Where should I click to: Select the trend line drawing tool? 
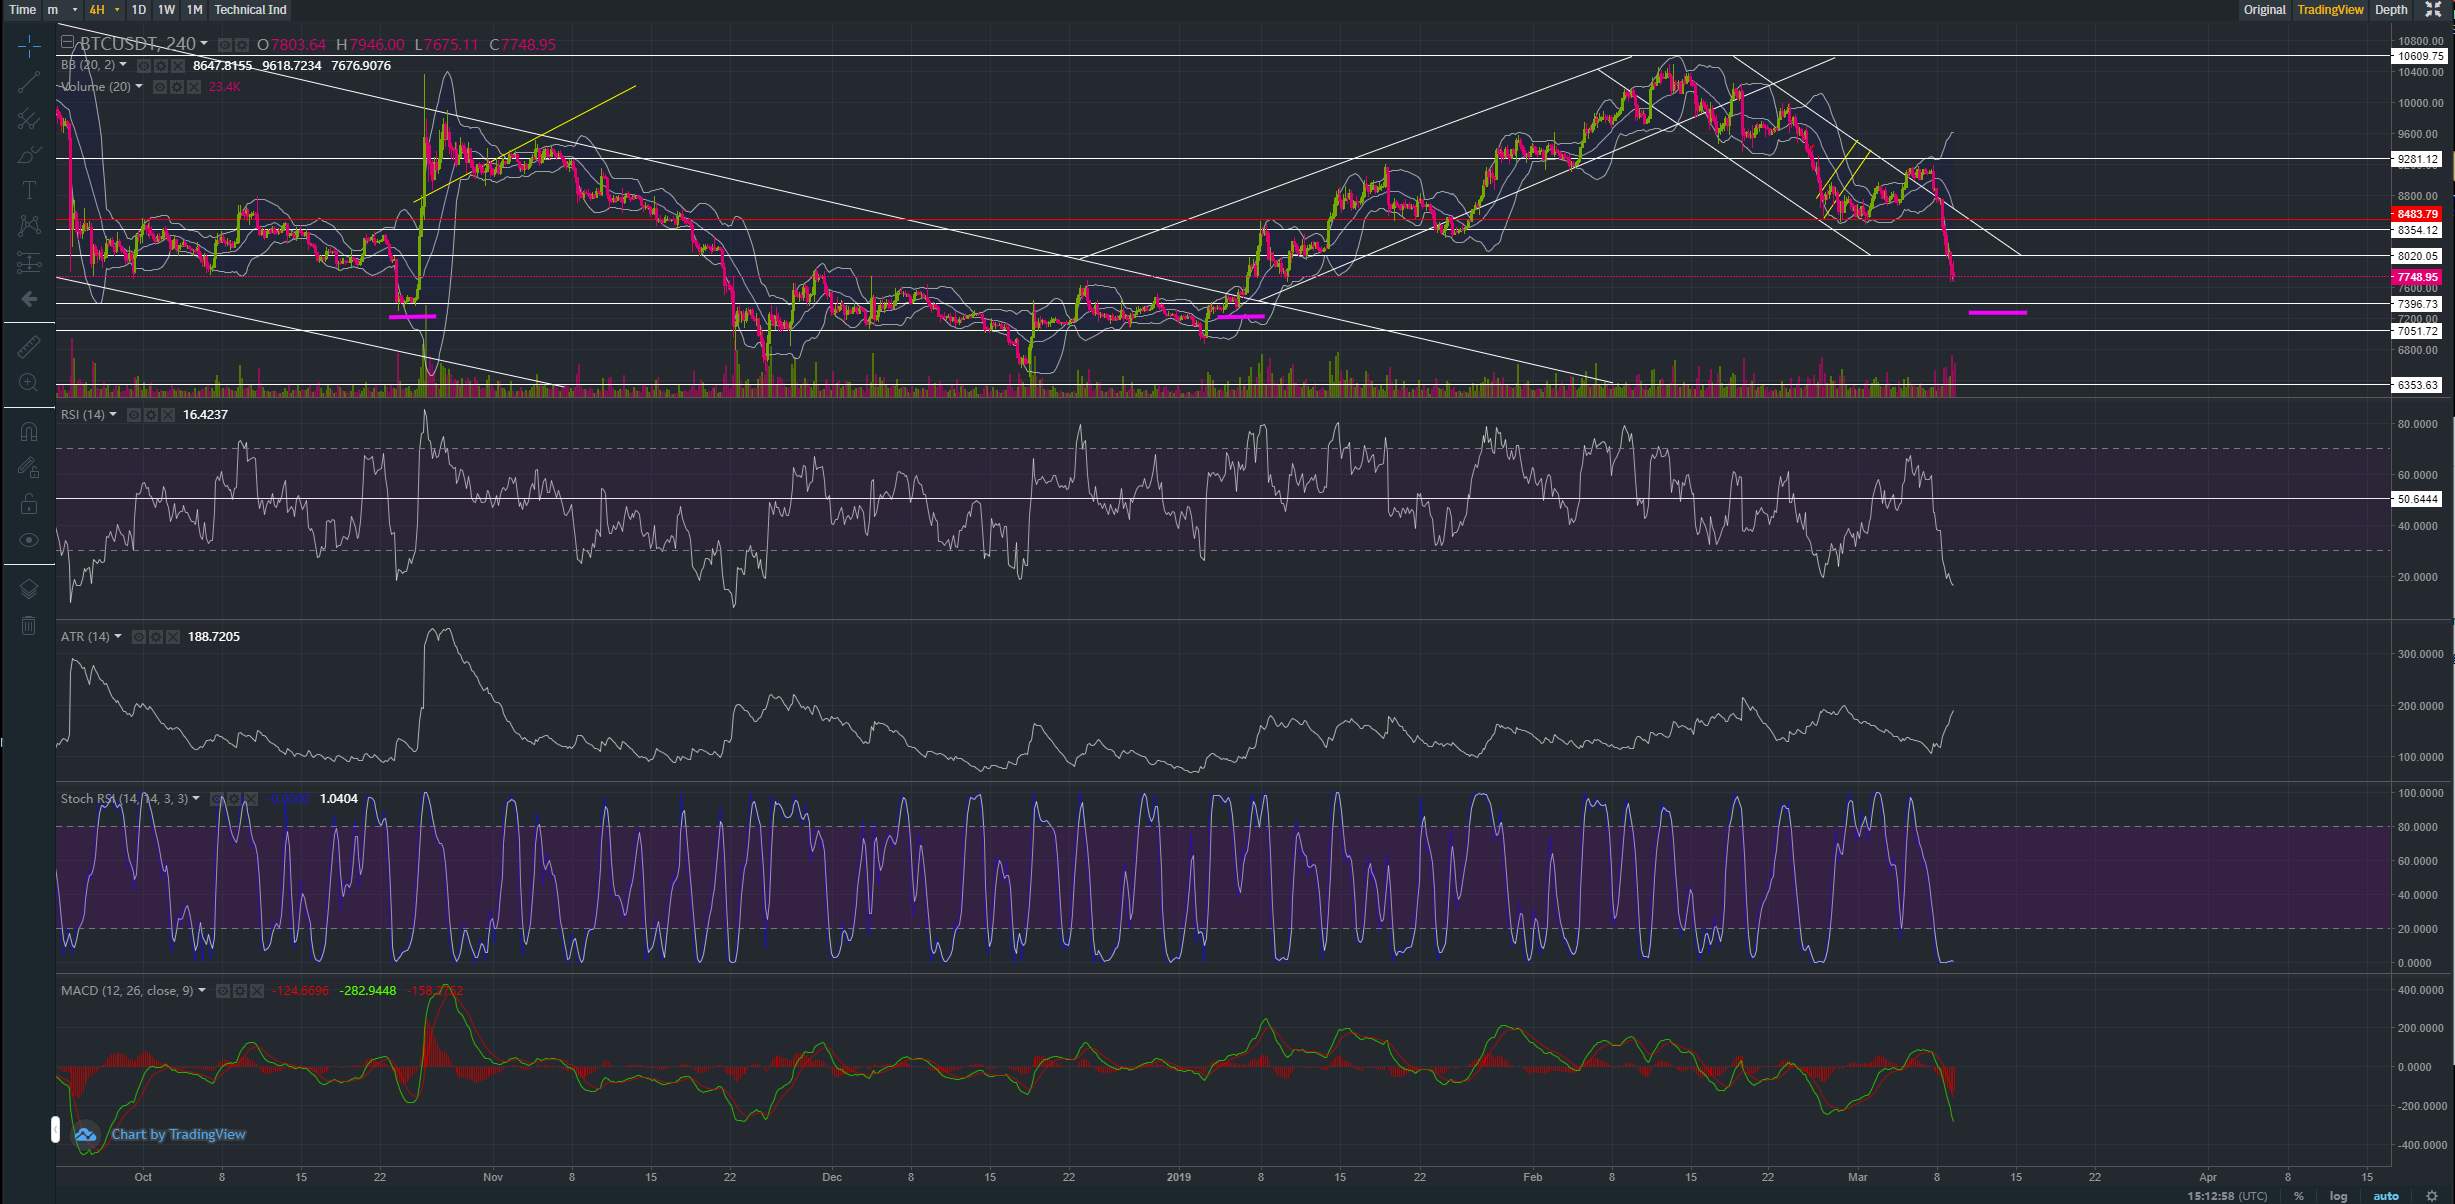29,83
